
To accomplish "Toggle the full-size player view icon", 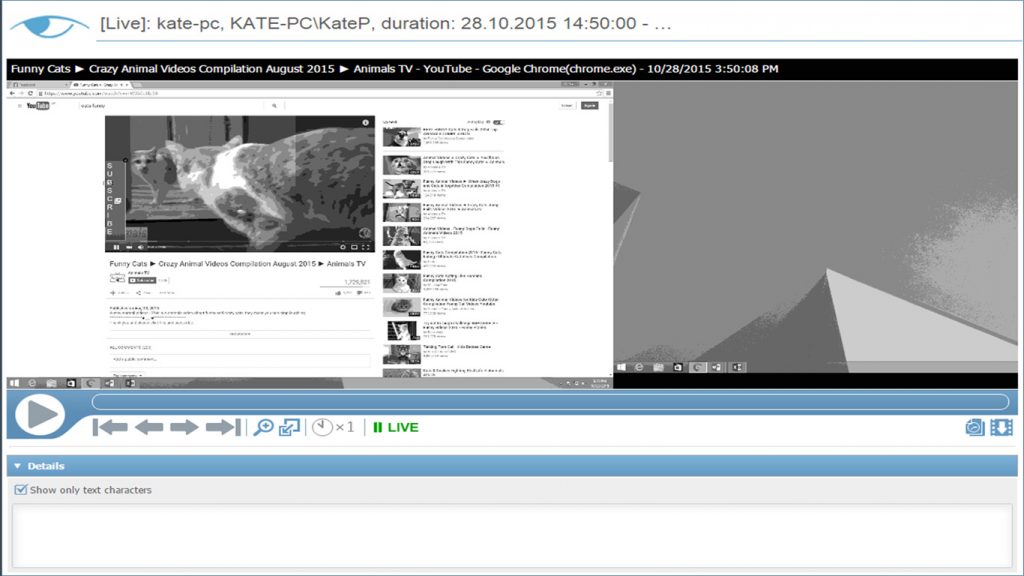I will point(289,427).
